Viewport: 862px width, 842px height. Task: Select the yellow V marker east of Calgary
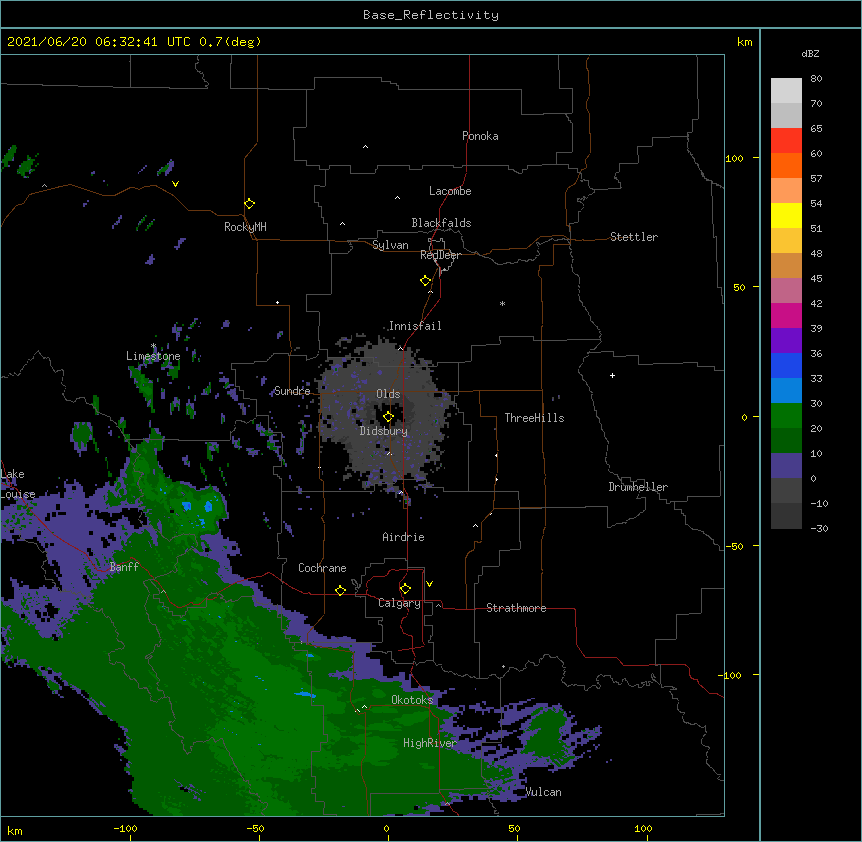[429, 584]
